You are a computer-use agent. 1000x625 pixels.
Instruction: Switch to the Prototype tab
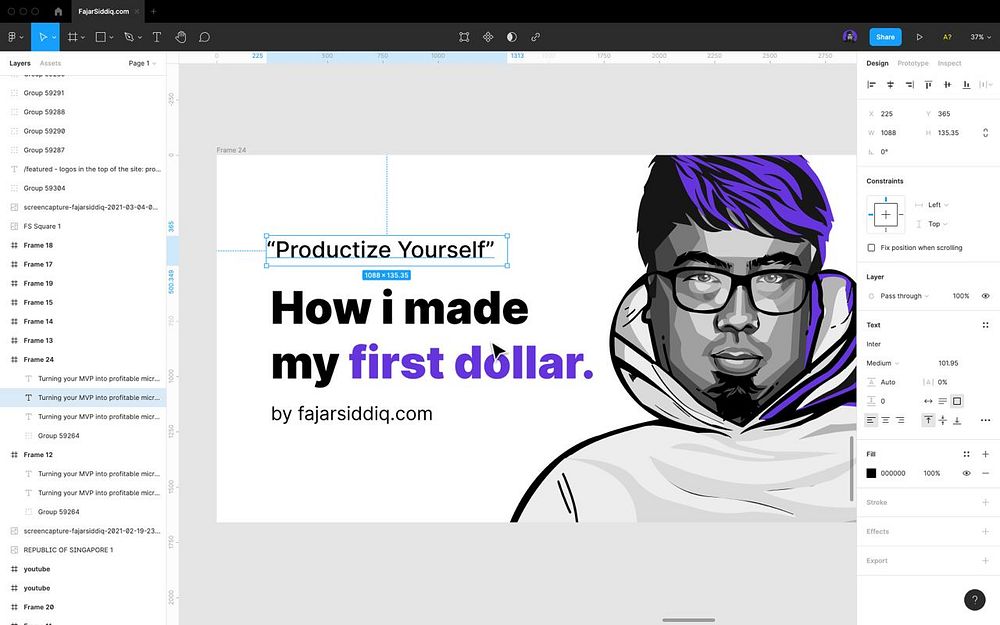click(x=913, y=63)
